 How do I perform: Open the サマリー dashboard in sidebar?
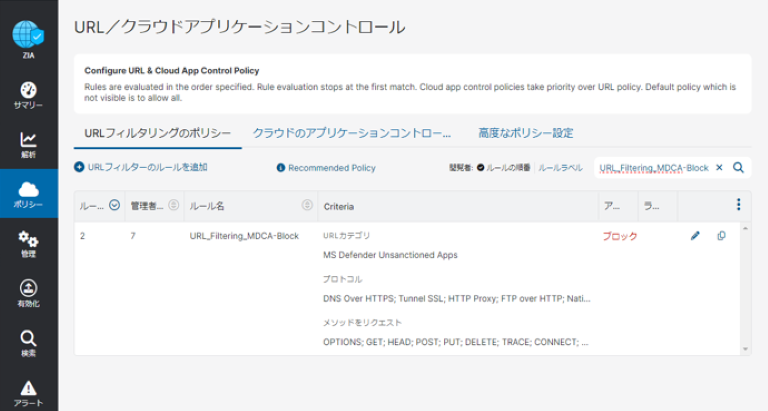tap(28, 96)
